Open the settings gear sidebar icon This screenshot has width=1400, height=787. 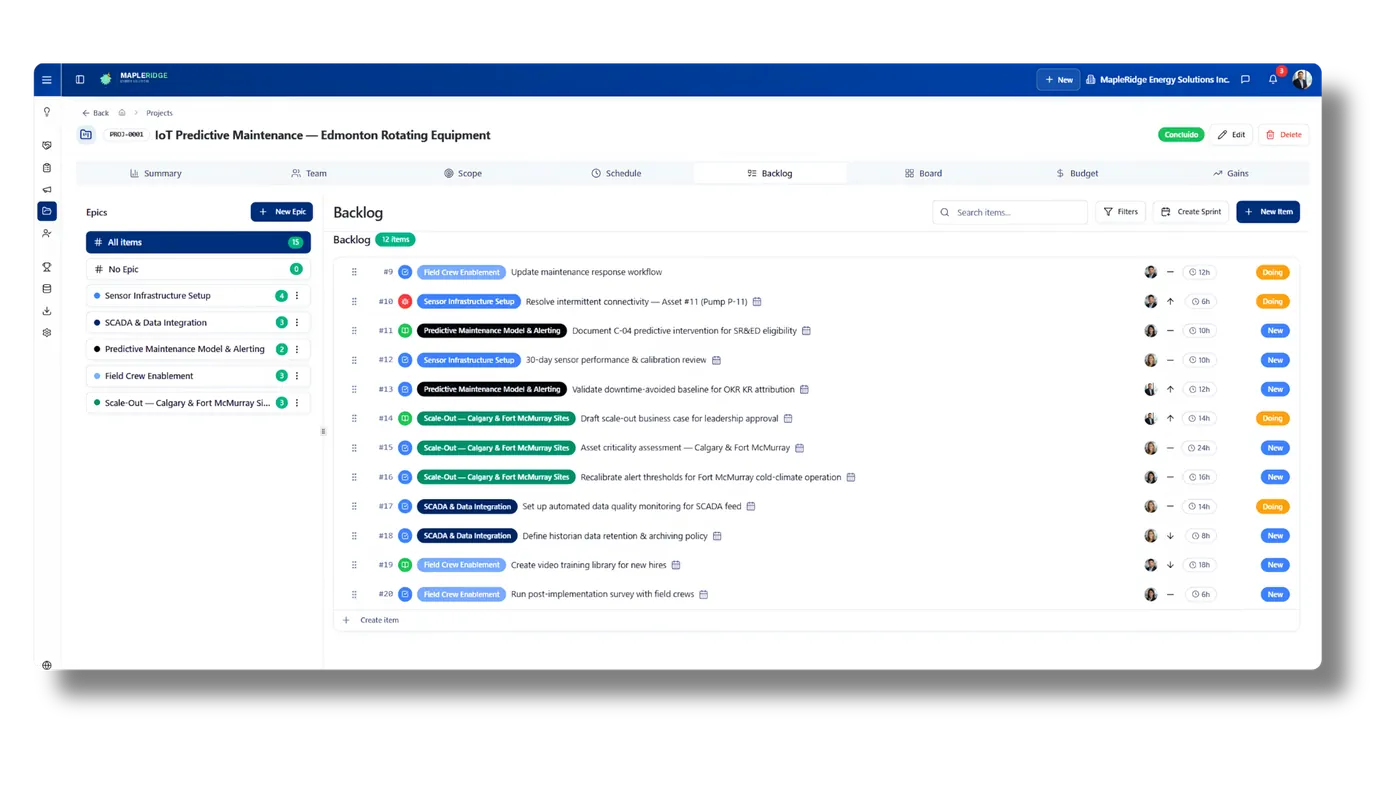click(47, 333)
